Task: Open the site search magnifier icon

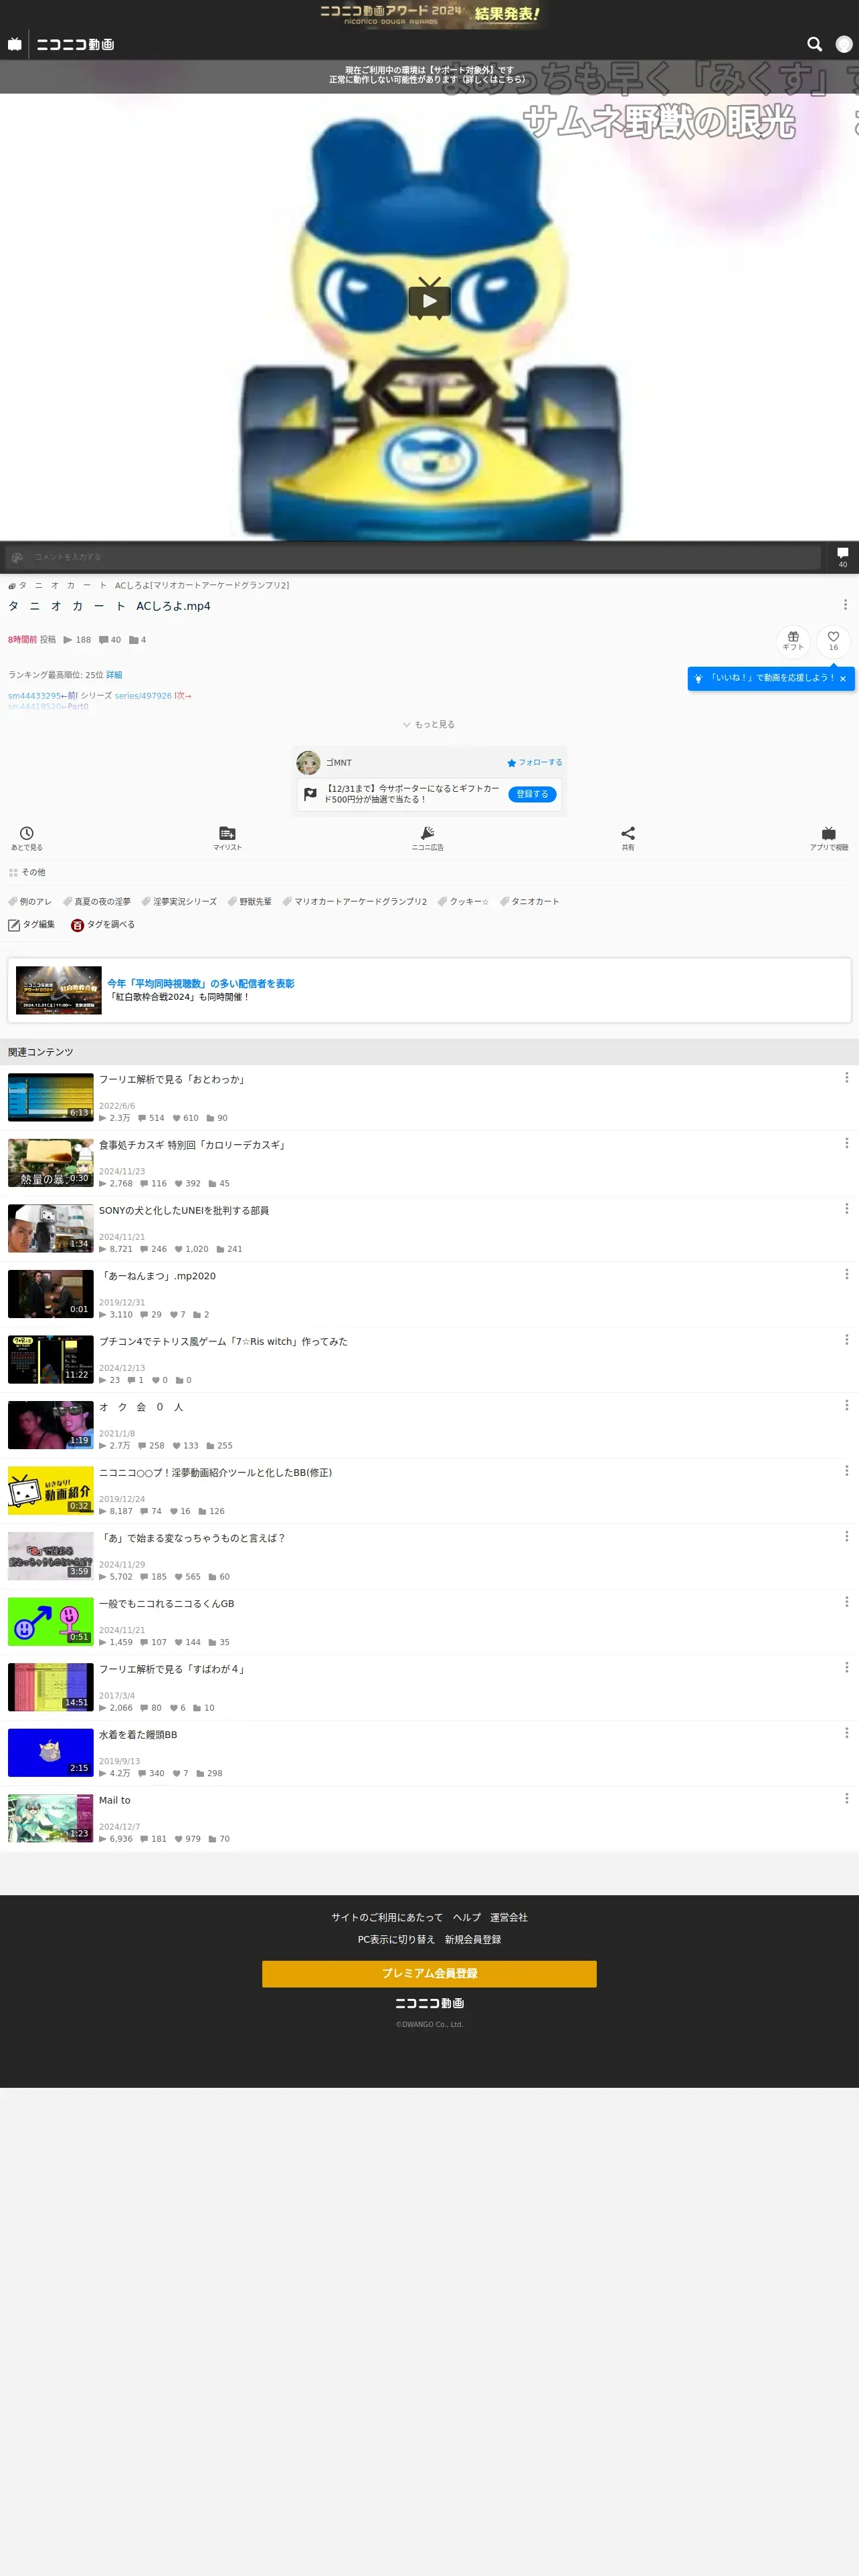Action: [x=814, y=44]
